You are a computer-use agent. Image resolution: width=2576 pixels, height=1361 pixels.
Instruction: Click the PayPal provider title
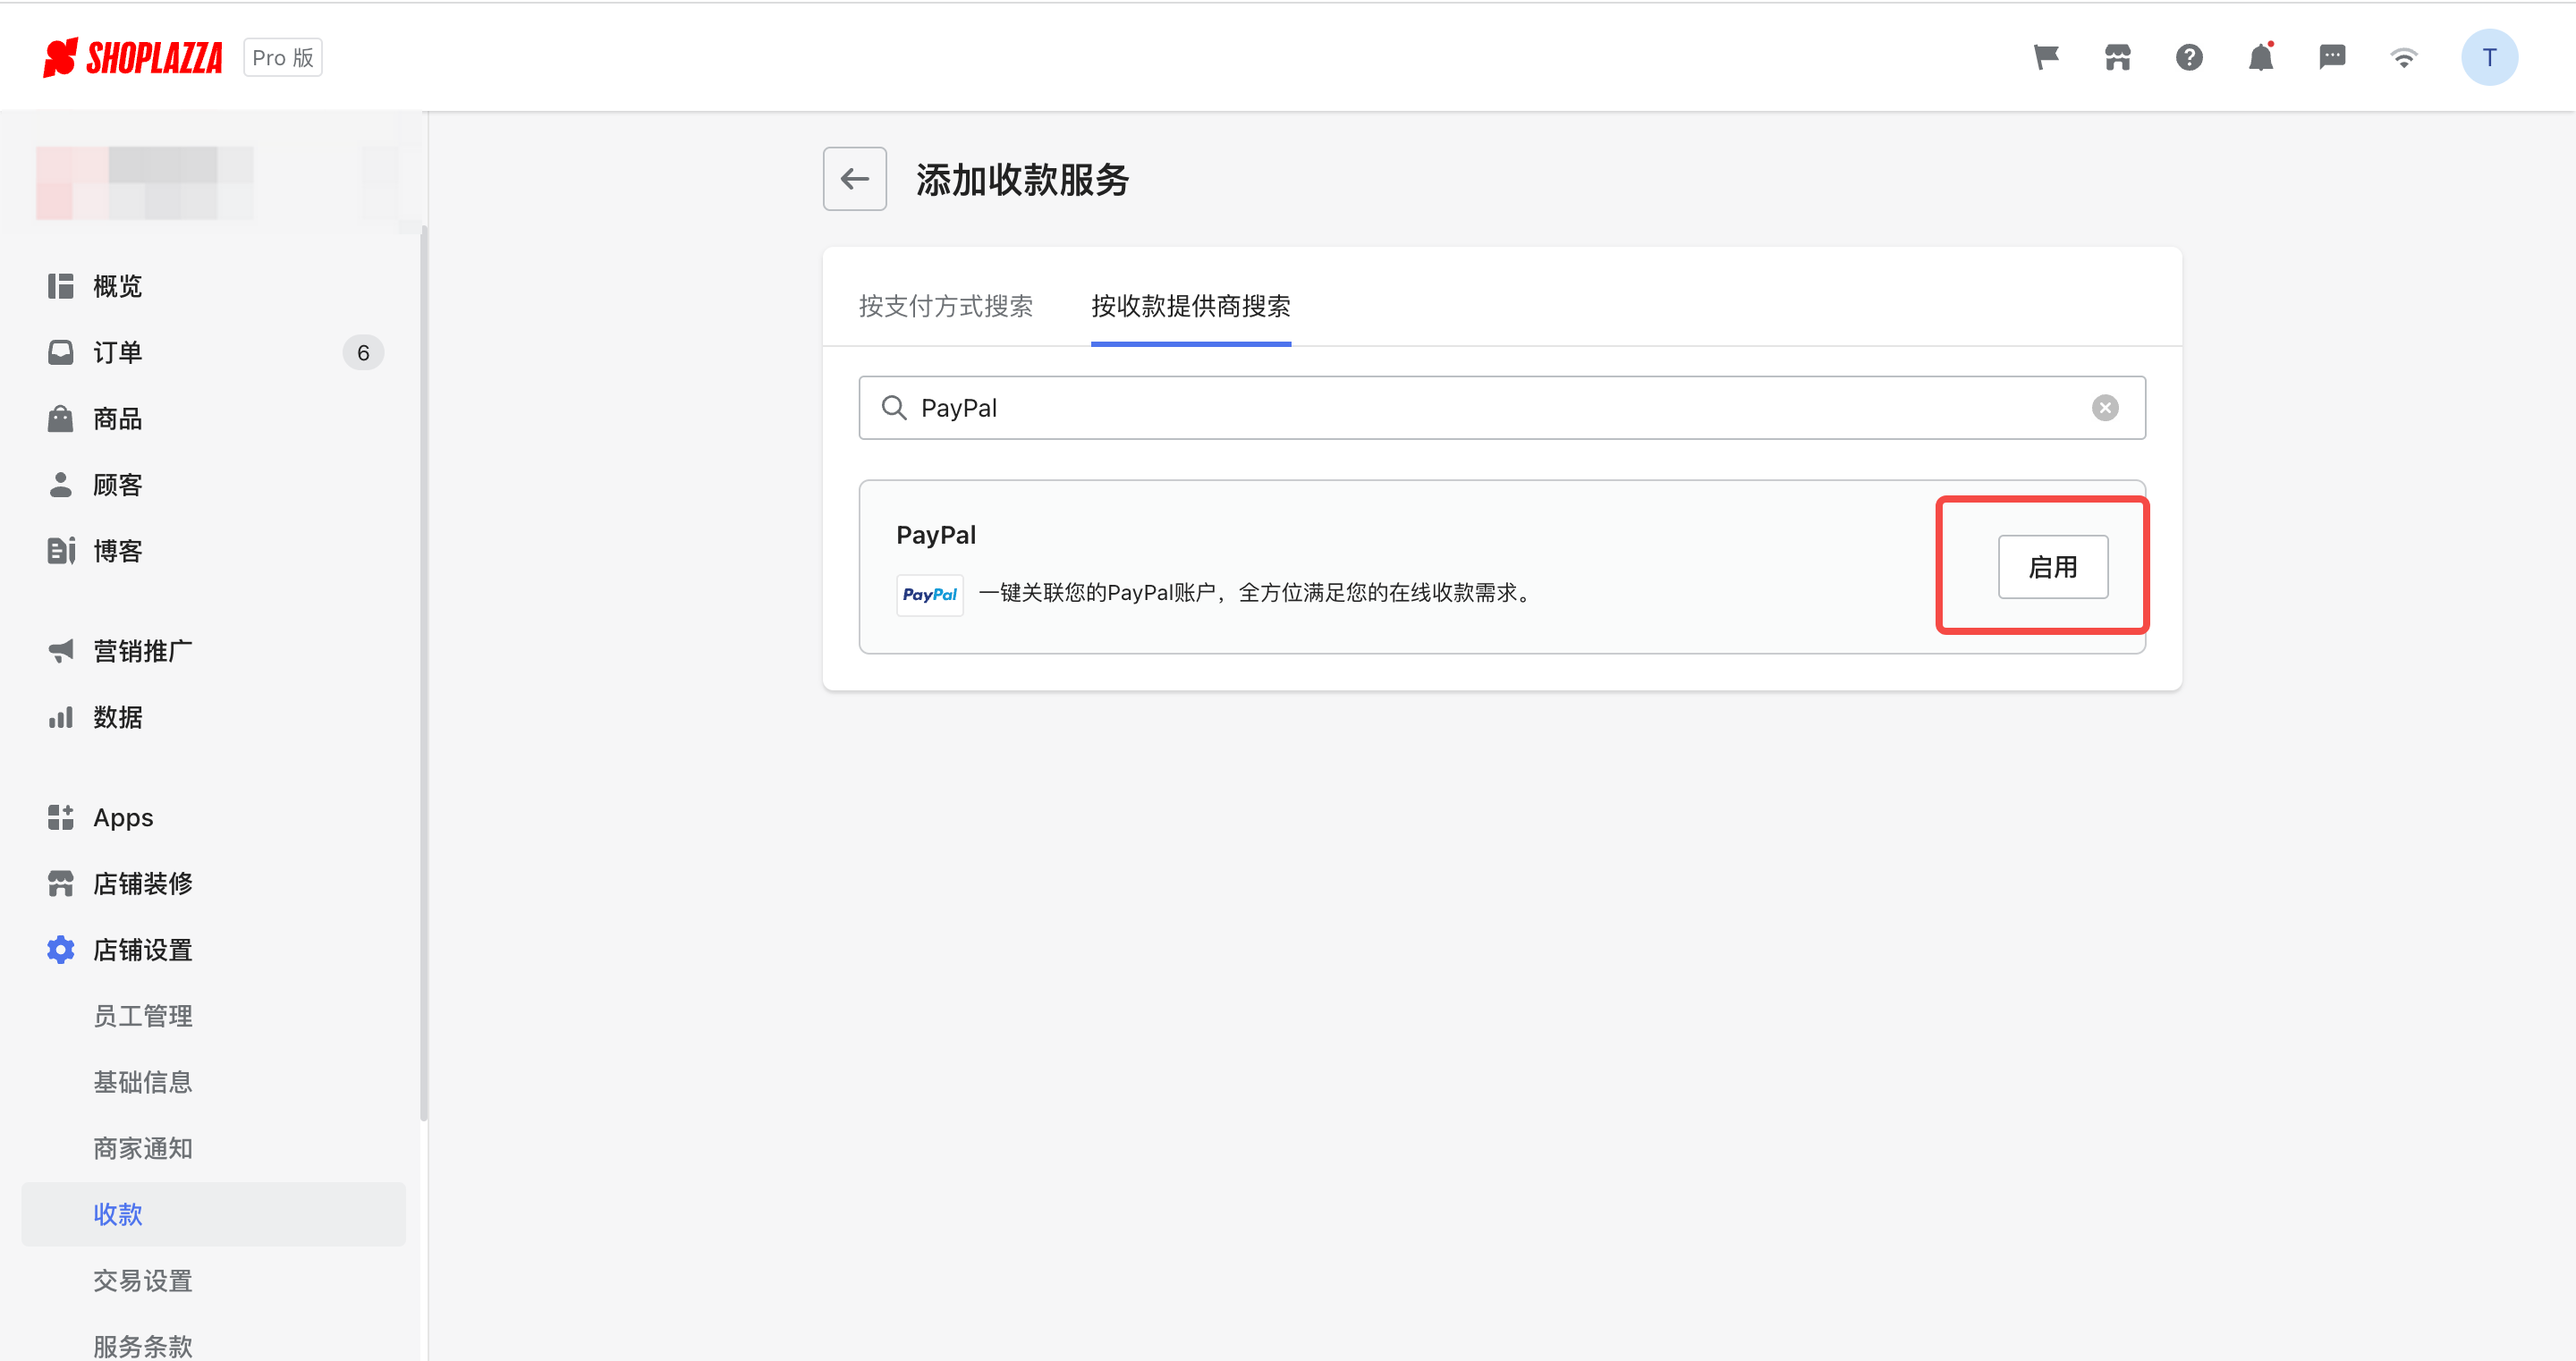pos(936,535)
